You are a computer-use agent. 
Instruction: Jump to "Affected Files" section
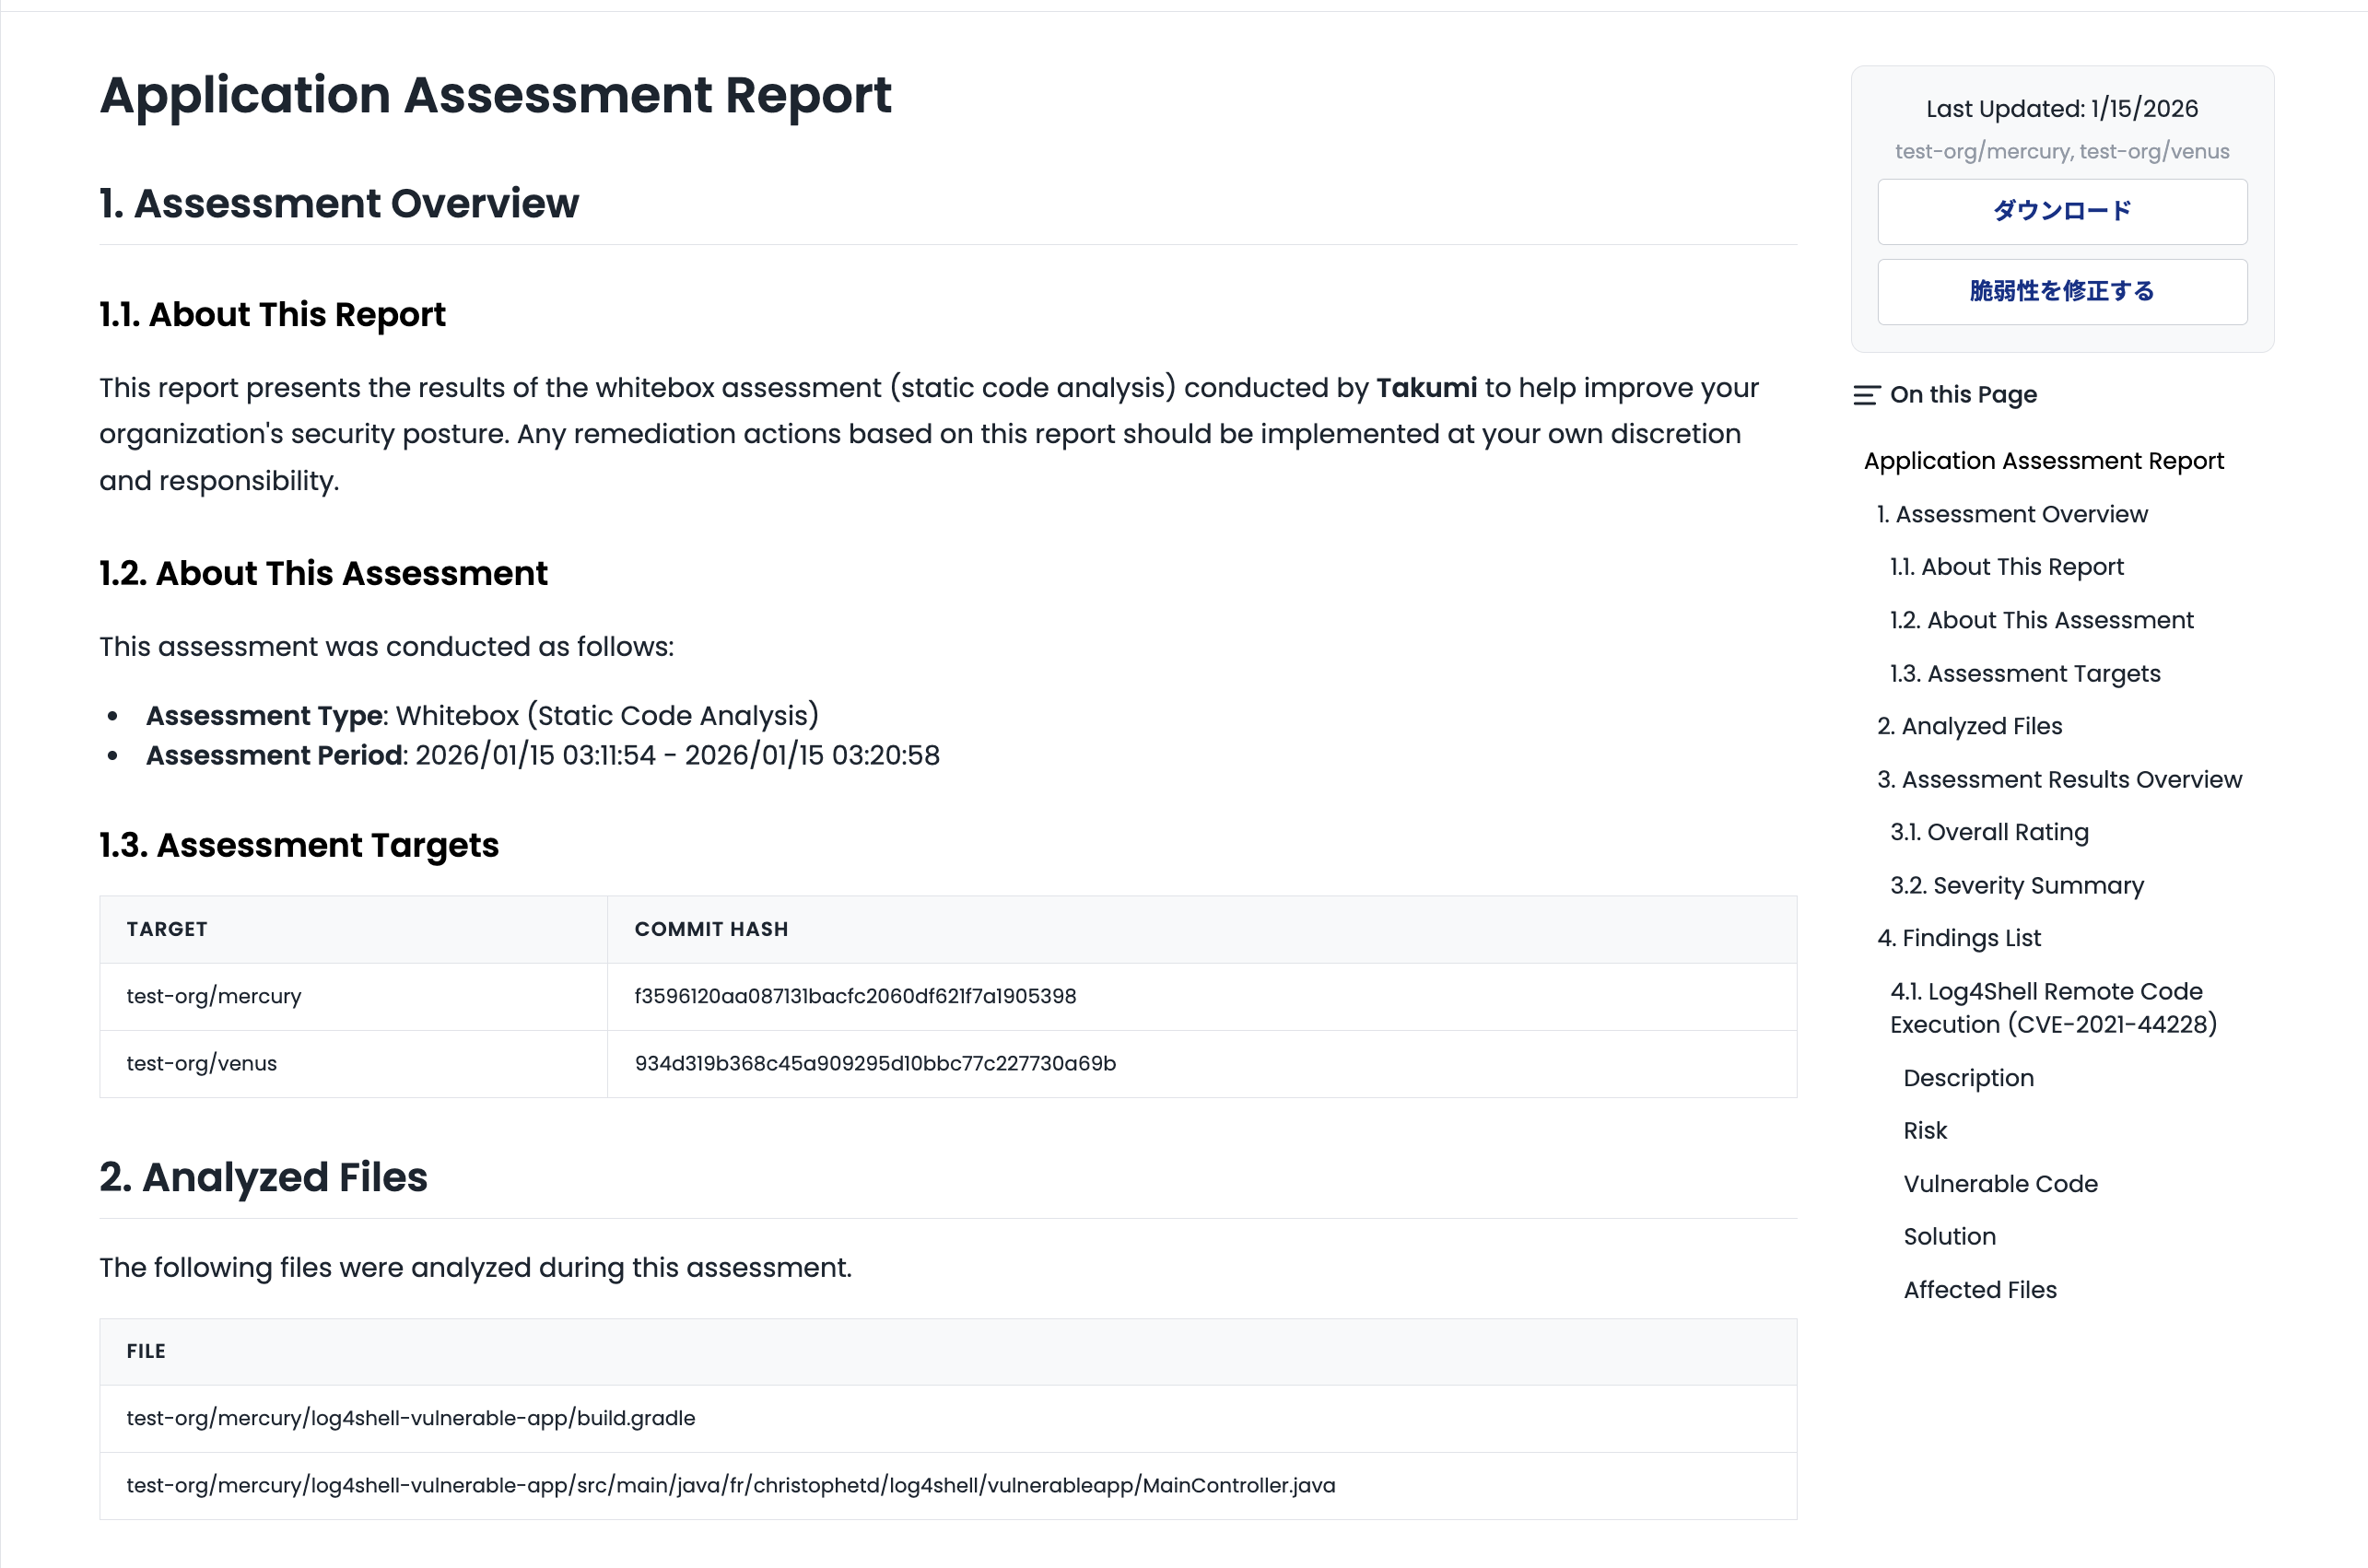(x=1979, y=1290)
